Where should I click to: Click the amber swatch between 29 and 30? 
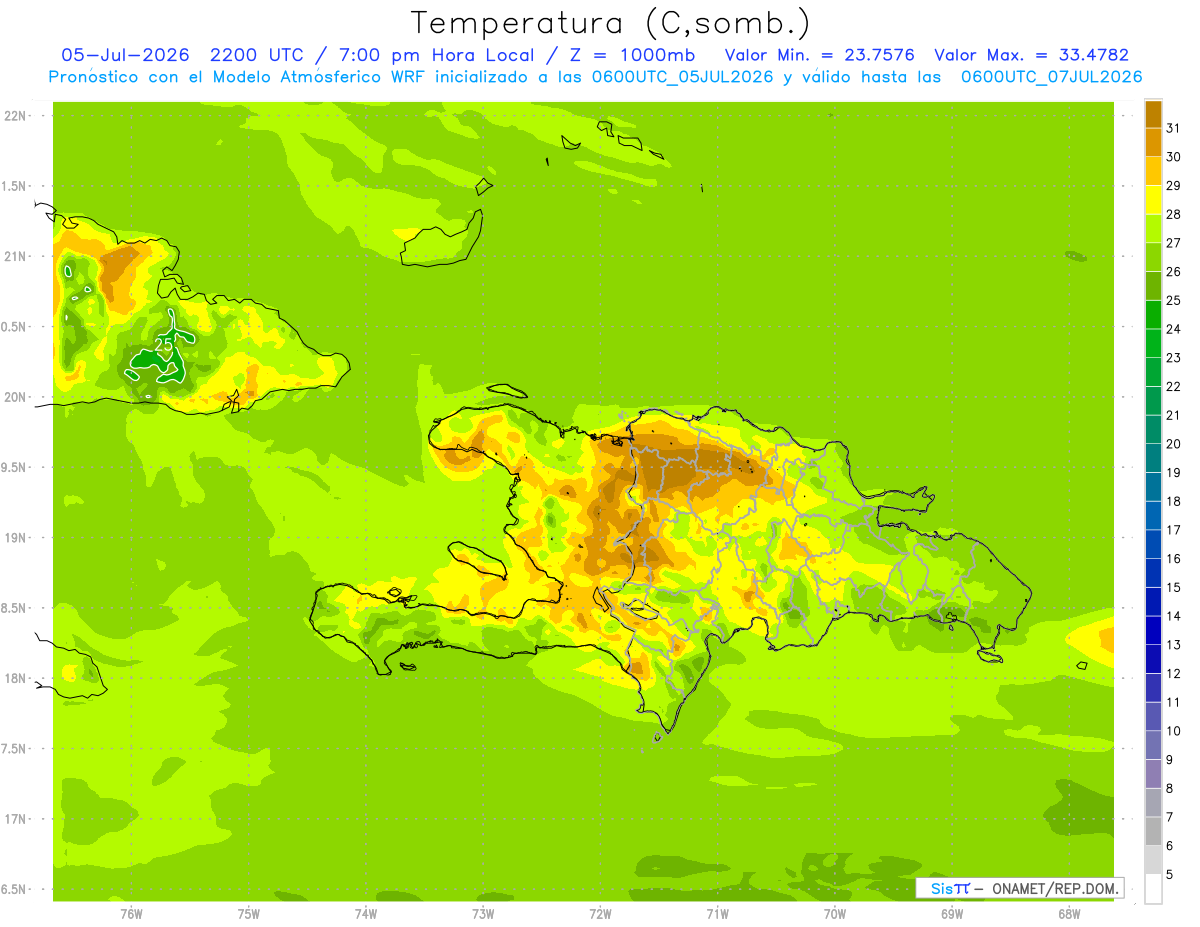tap(1153, 171)
